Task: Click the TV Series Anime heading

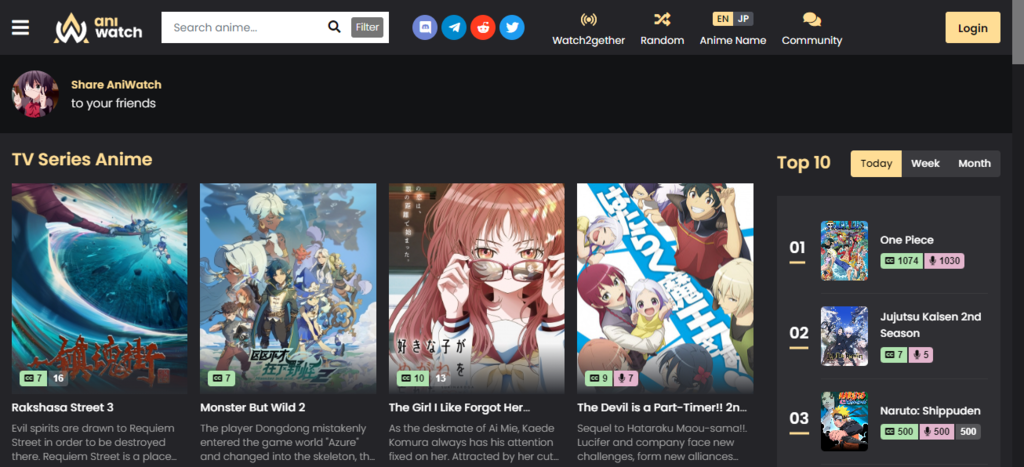Action: pos(82,159)
